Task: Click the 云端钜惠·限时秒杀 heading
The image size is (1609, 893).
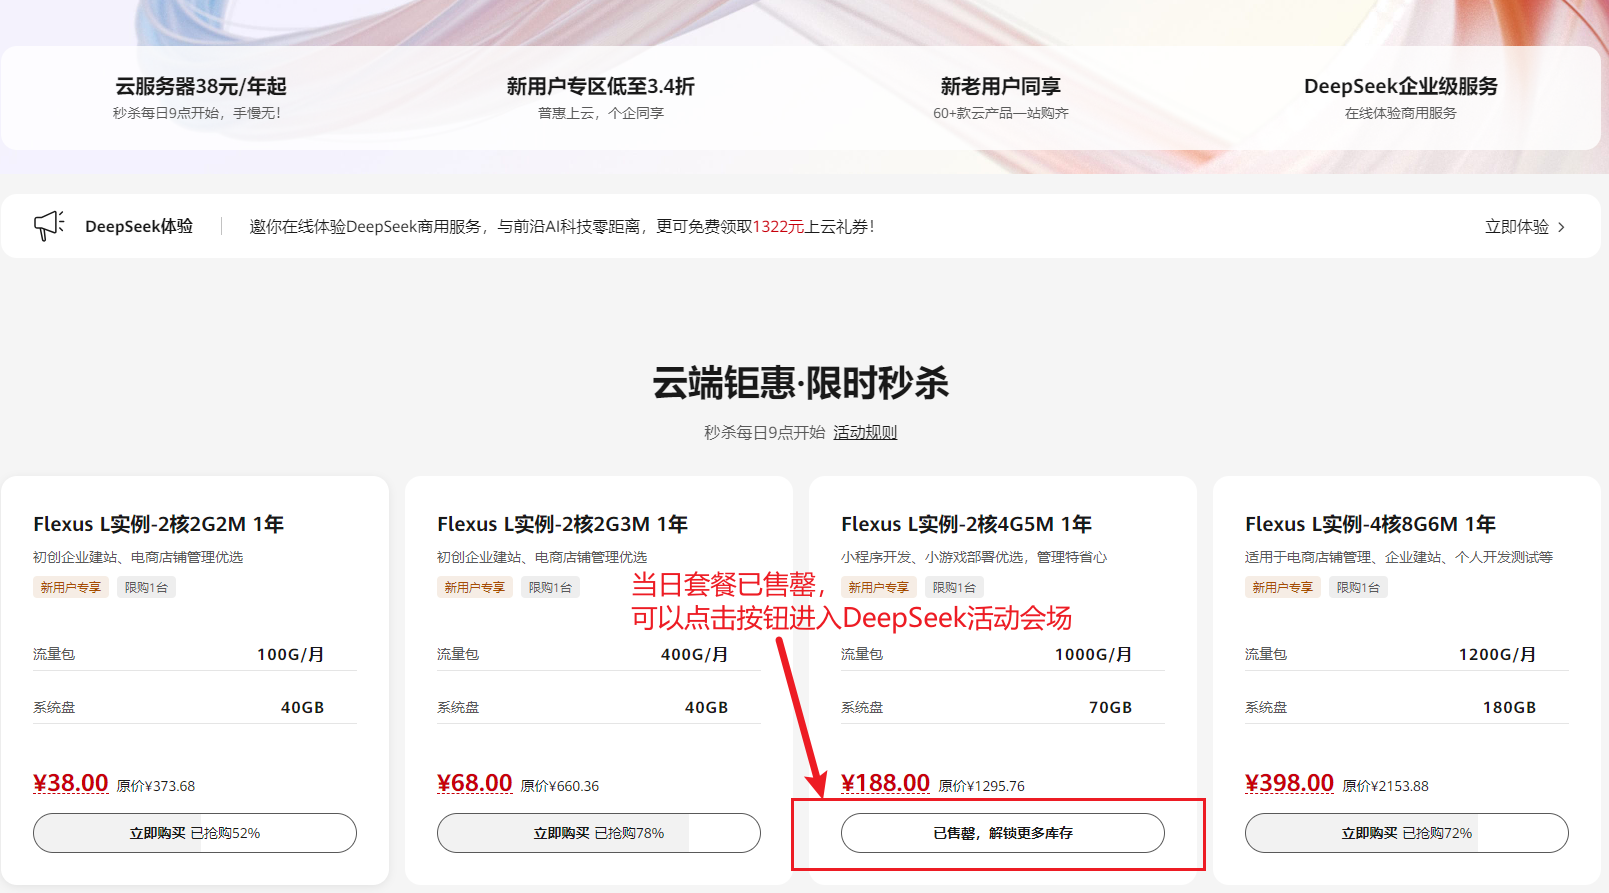Action: 801,383
